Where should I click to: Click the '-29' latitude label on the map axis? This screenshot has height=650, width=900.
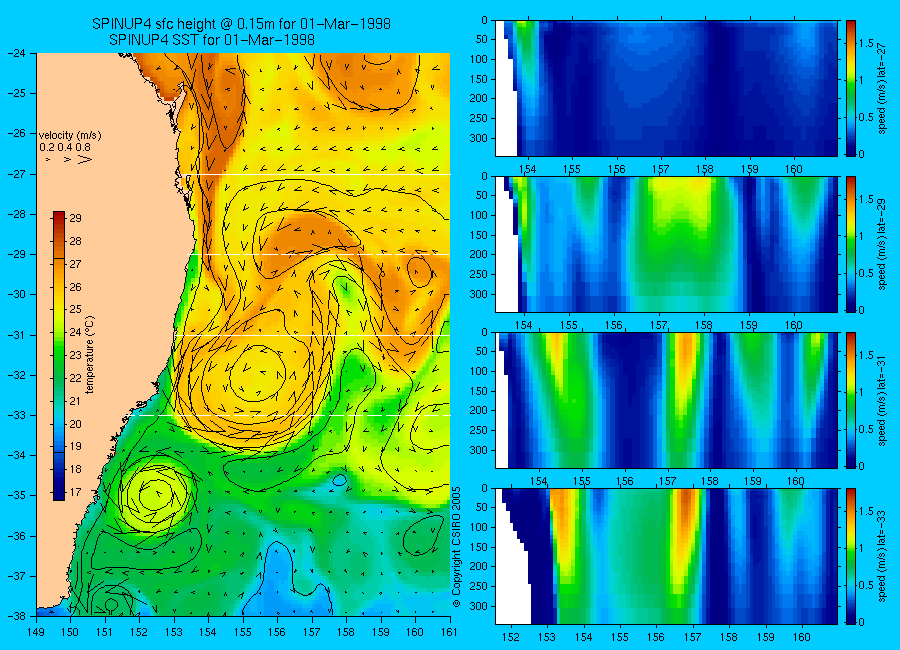pyautogui.click(x=17, y=254)
